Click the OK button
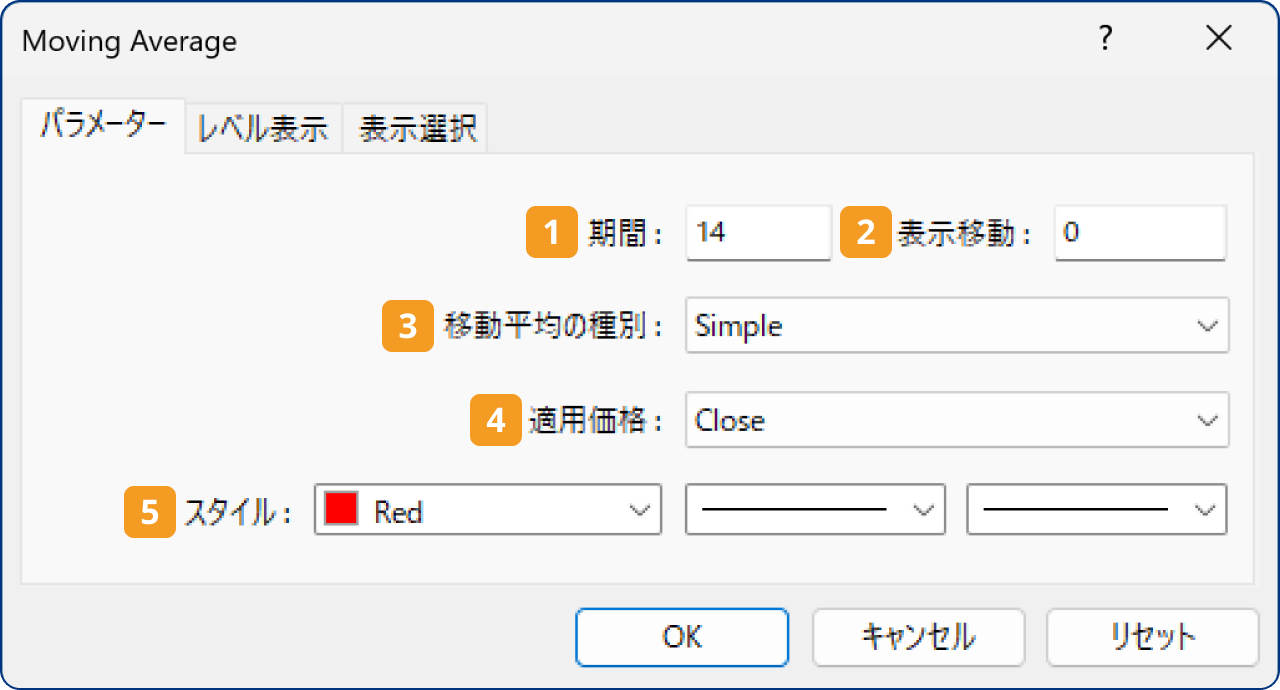Image resolution: width=1280 pixels, height=690 pixels. [681, 637]
